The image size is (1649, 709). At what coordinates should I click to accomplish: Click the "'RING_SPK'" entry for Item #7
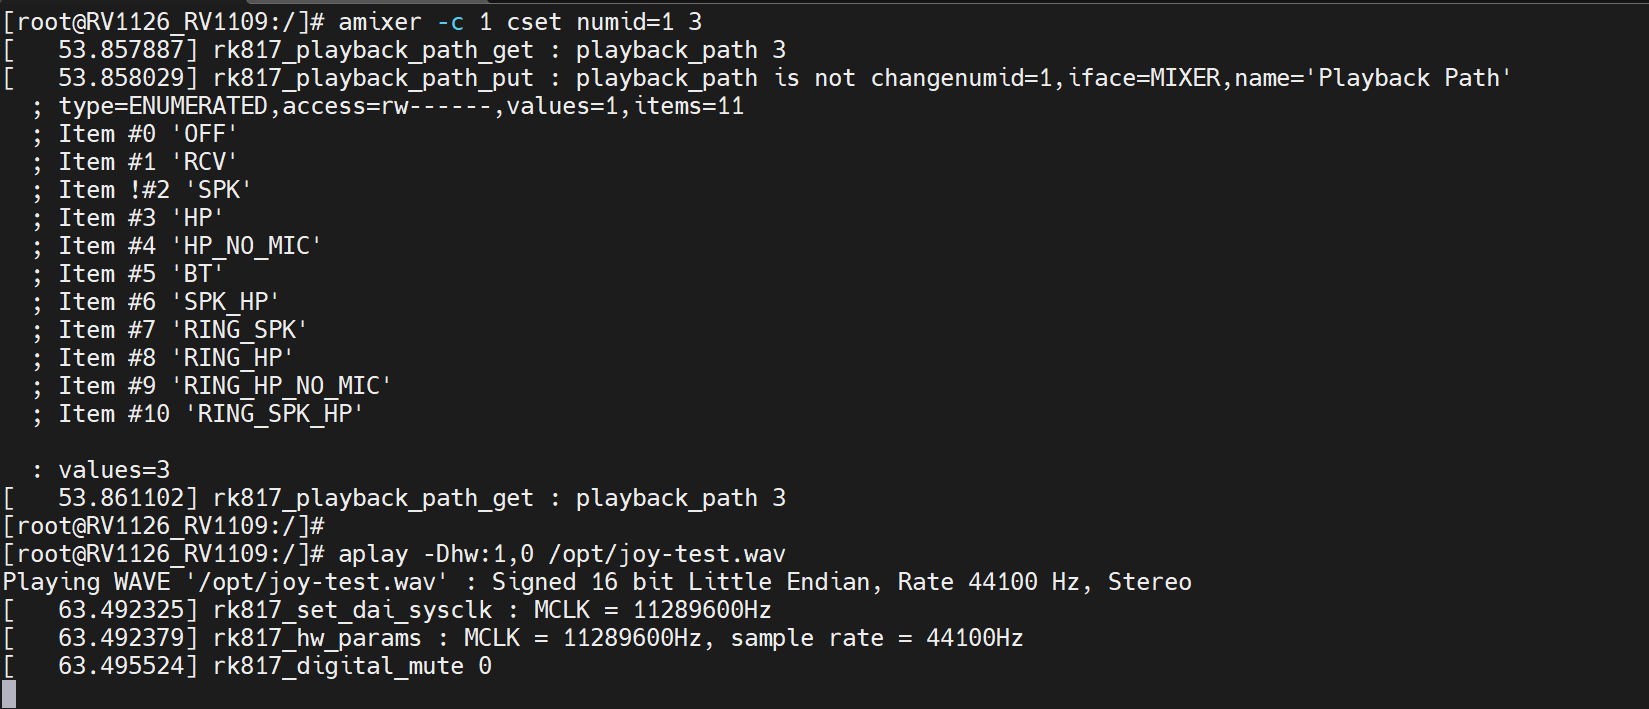pyautogui.click(x=239, y=330)
